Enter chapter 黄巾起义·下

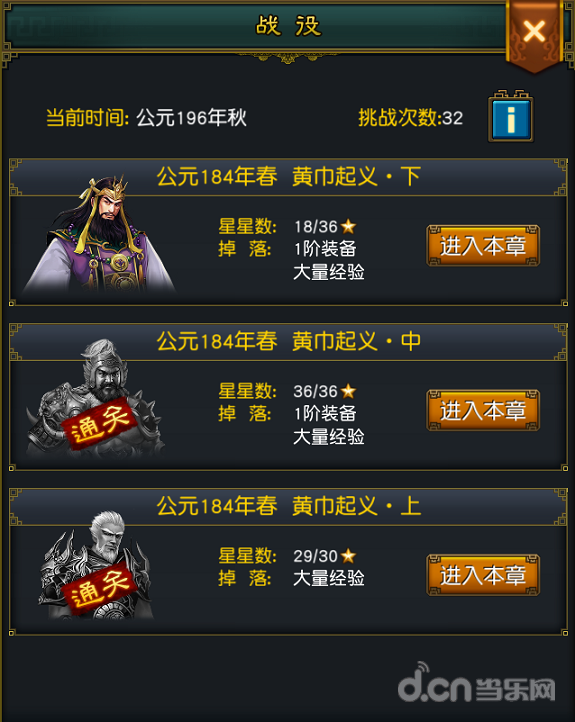pyautogui.click(x=483, y=246)
